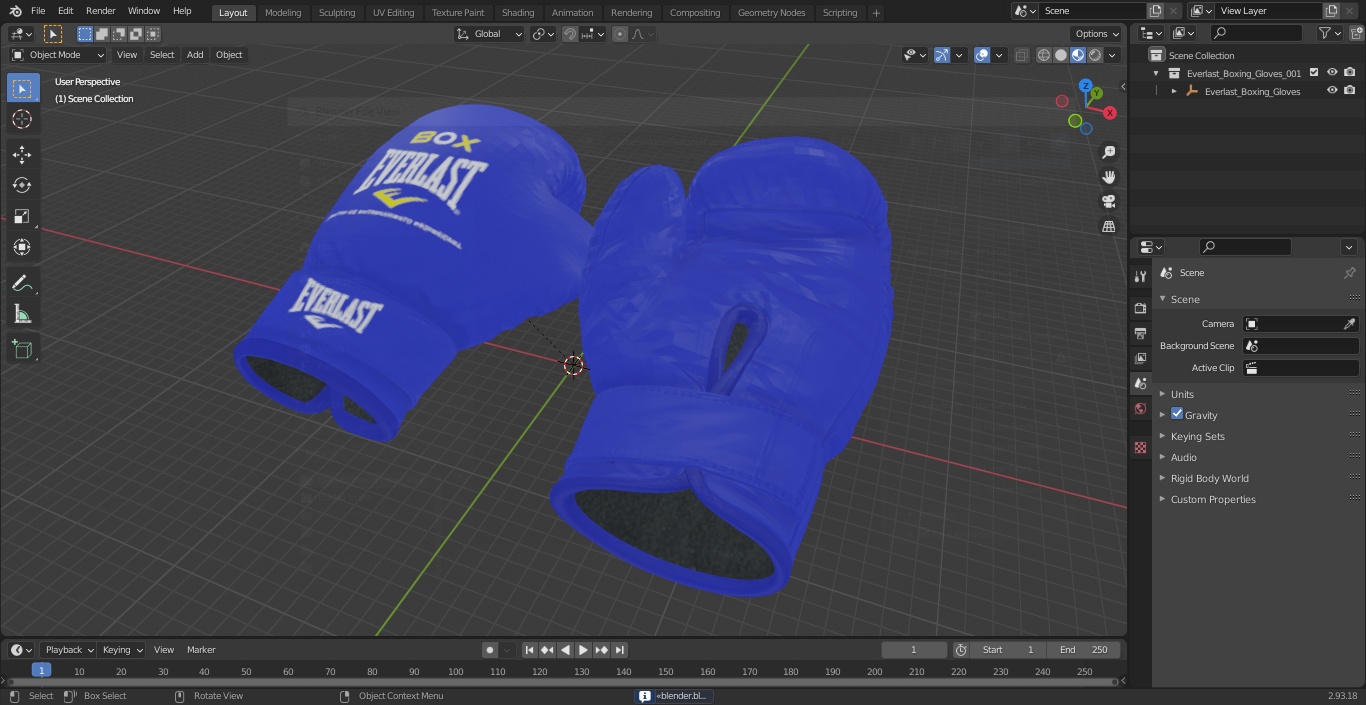
Task: Open the Render menu
Action: tap(101, 11)
